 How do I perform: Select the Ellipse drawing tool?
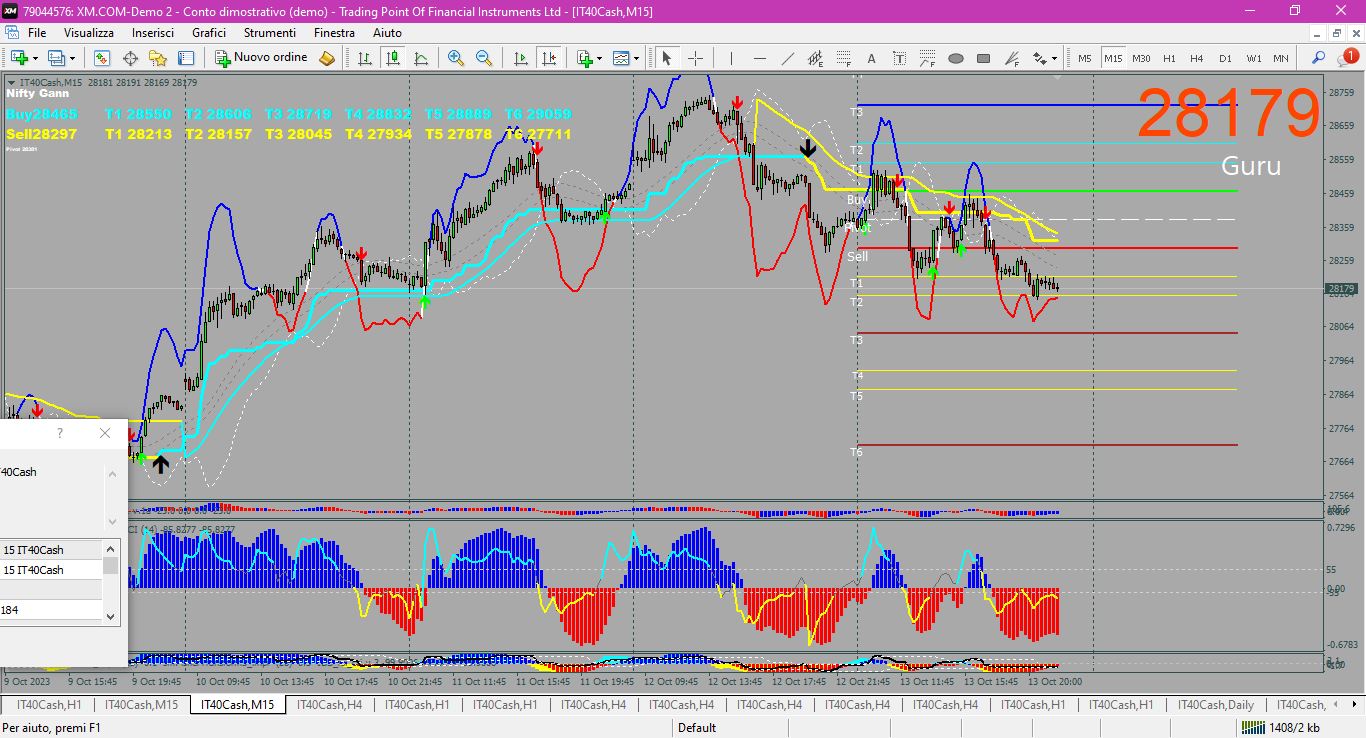pos(955,58)
